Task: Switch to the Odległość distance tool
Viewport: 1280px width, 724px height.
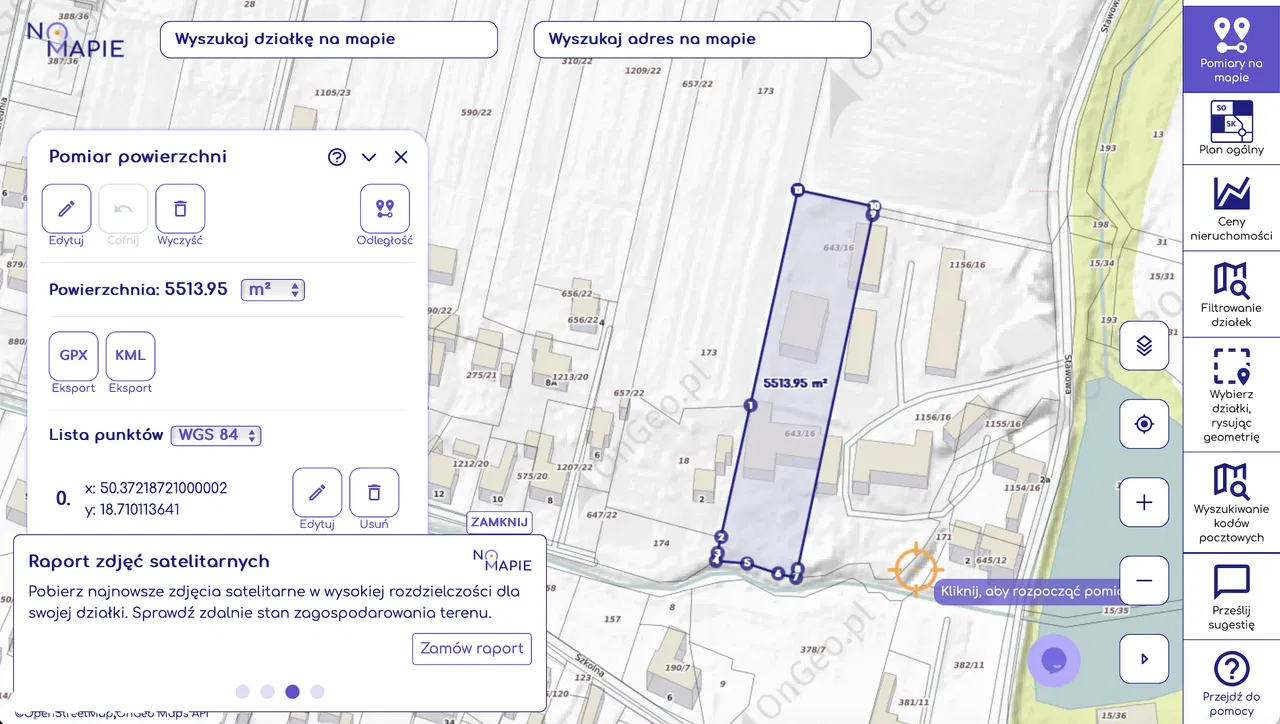Action: tap(384, 209)
